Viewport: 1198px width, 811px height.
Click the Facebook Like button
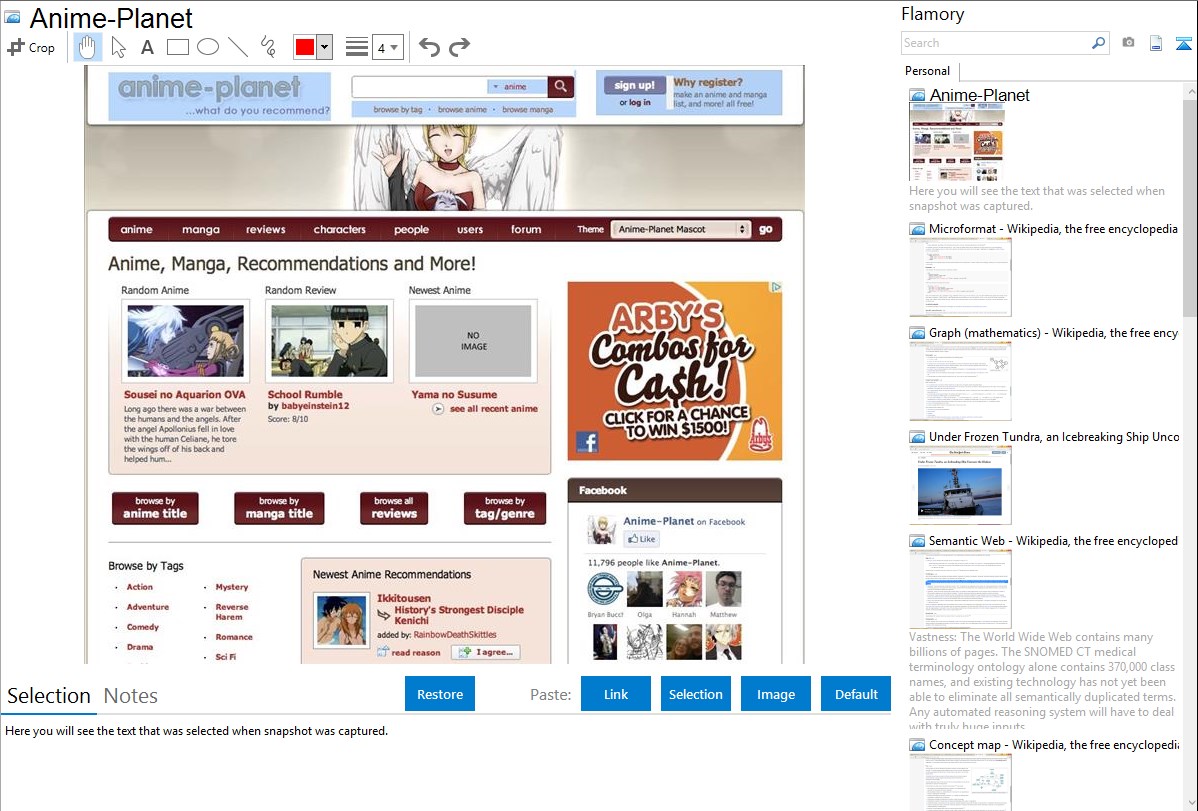click(x=642, y=539)
